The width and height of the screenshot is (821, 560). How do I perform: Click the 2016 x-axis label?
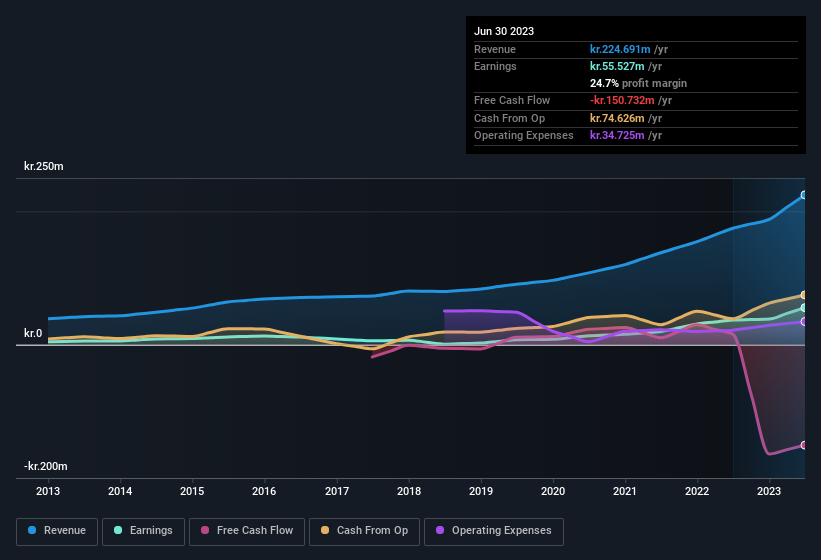tap(264, 491)
